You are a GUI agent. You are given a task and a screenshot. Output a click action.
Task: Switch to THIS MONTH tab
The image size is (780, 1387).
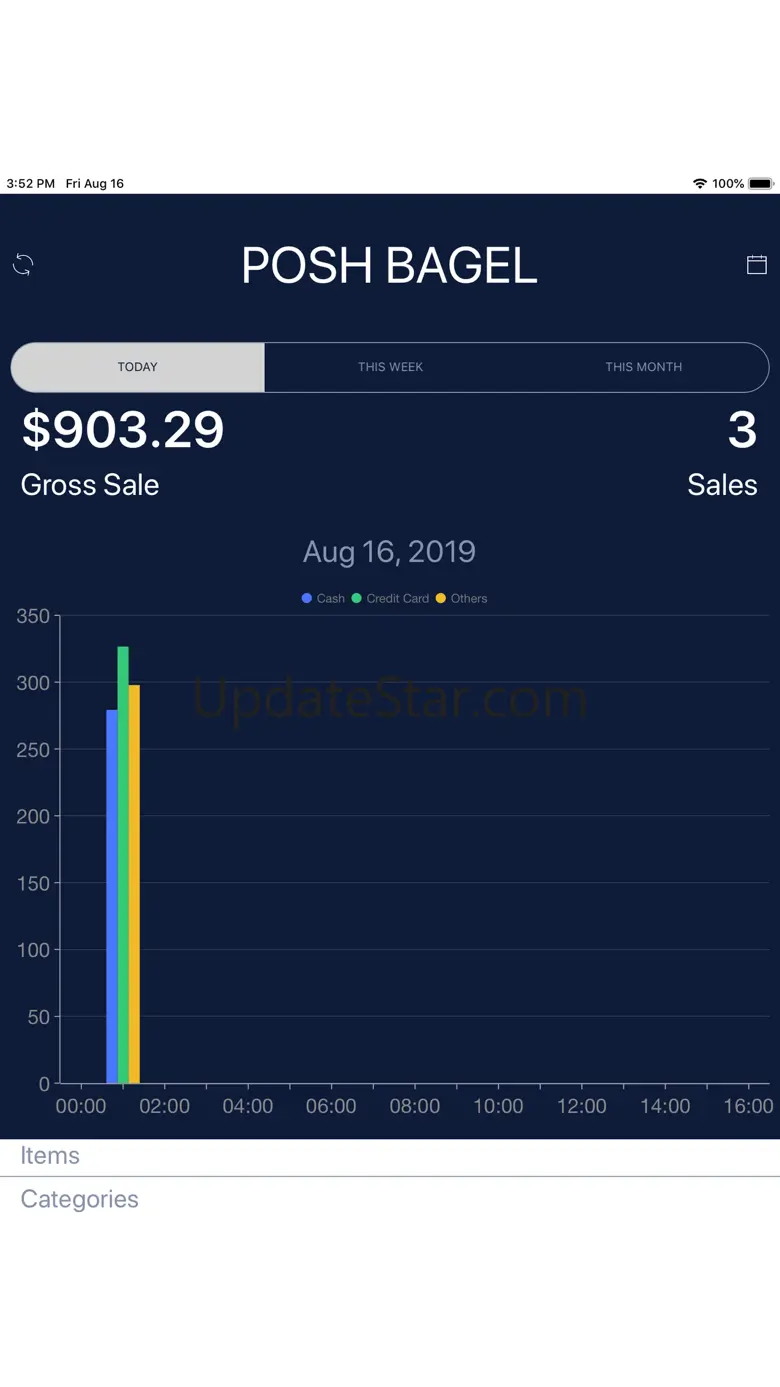click(x=643, y=367)
